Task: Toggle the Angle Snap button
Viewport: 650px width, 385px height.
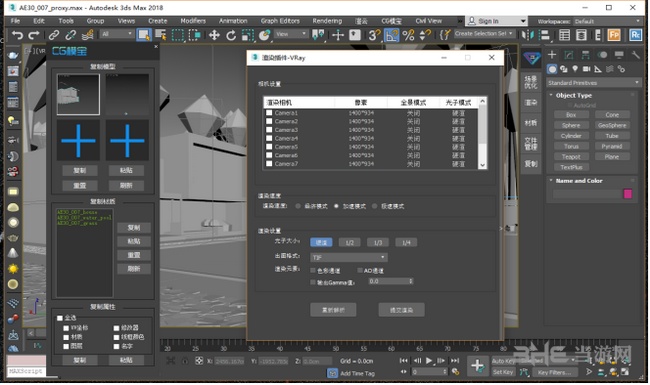Action: (x=391, y=35)
